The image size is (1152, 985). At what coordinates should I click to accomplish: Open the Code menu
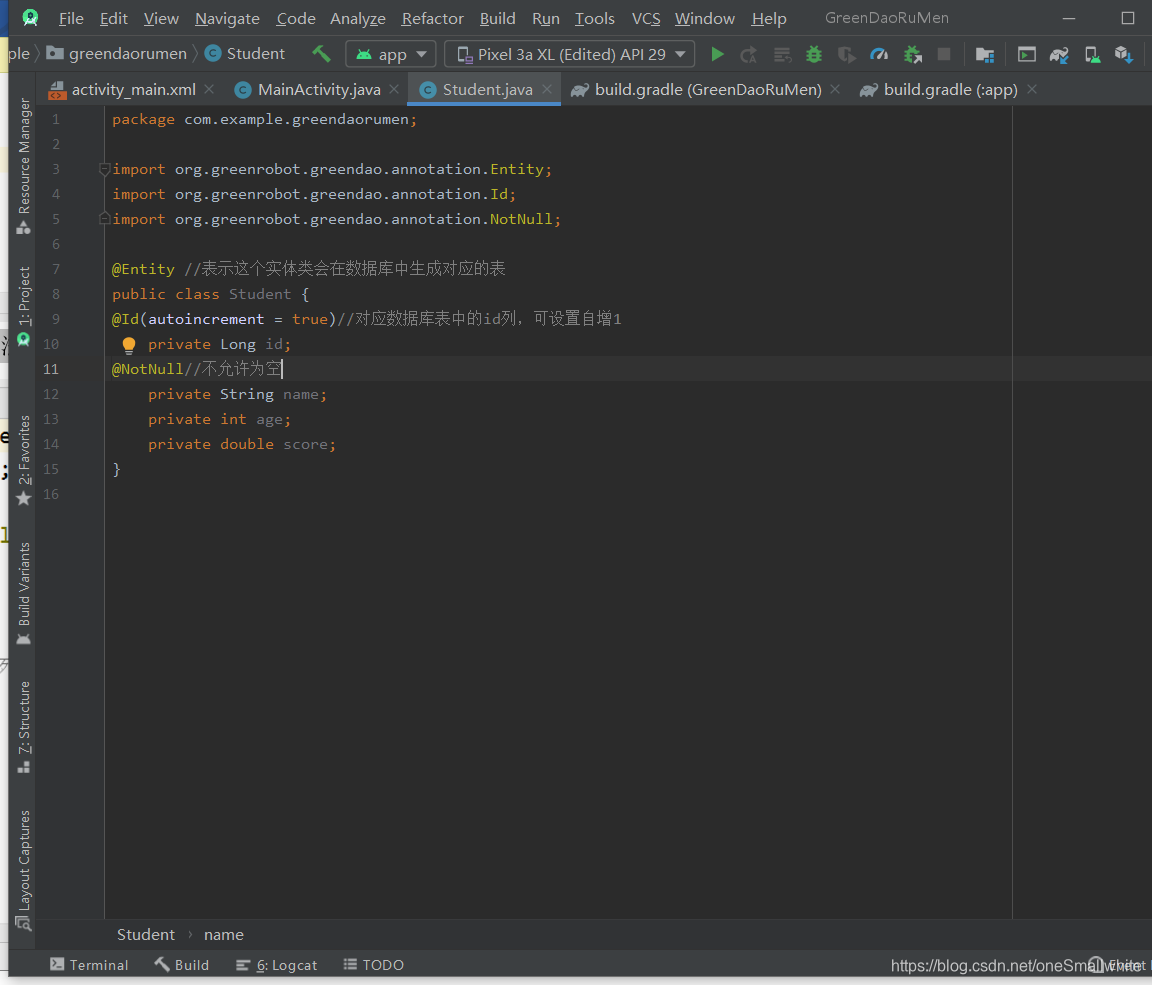tap(295, 18)
